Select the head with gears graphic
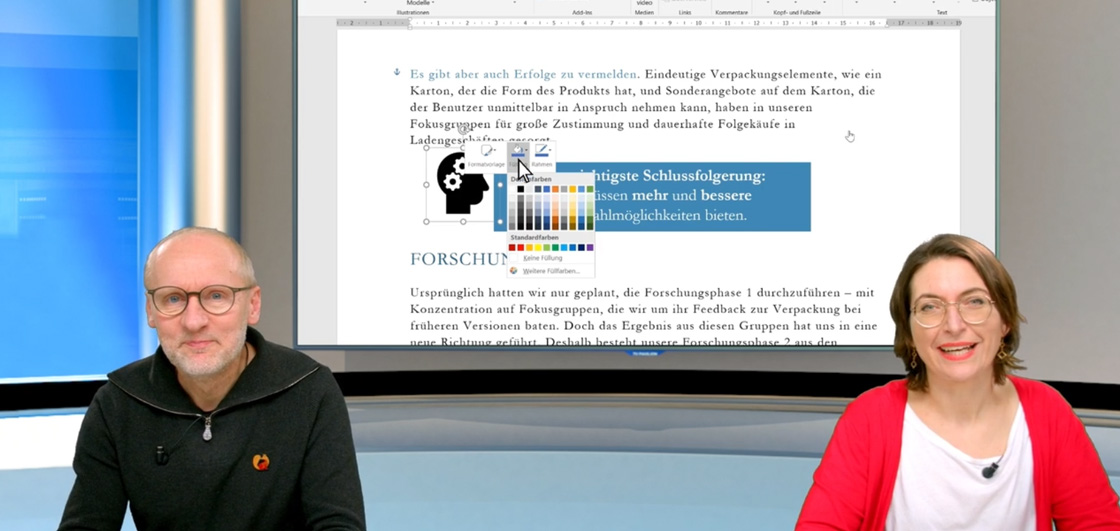Viewport: 1120px width, 531px height. 462,184
